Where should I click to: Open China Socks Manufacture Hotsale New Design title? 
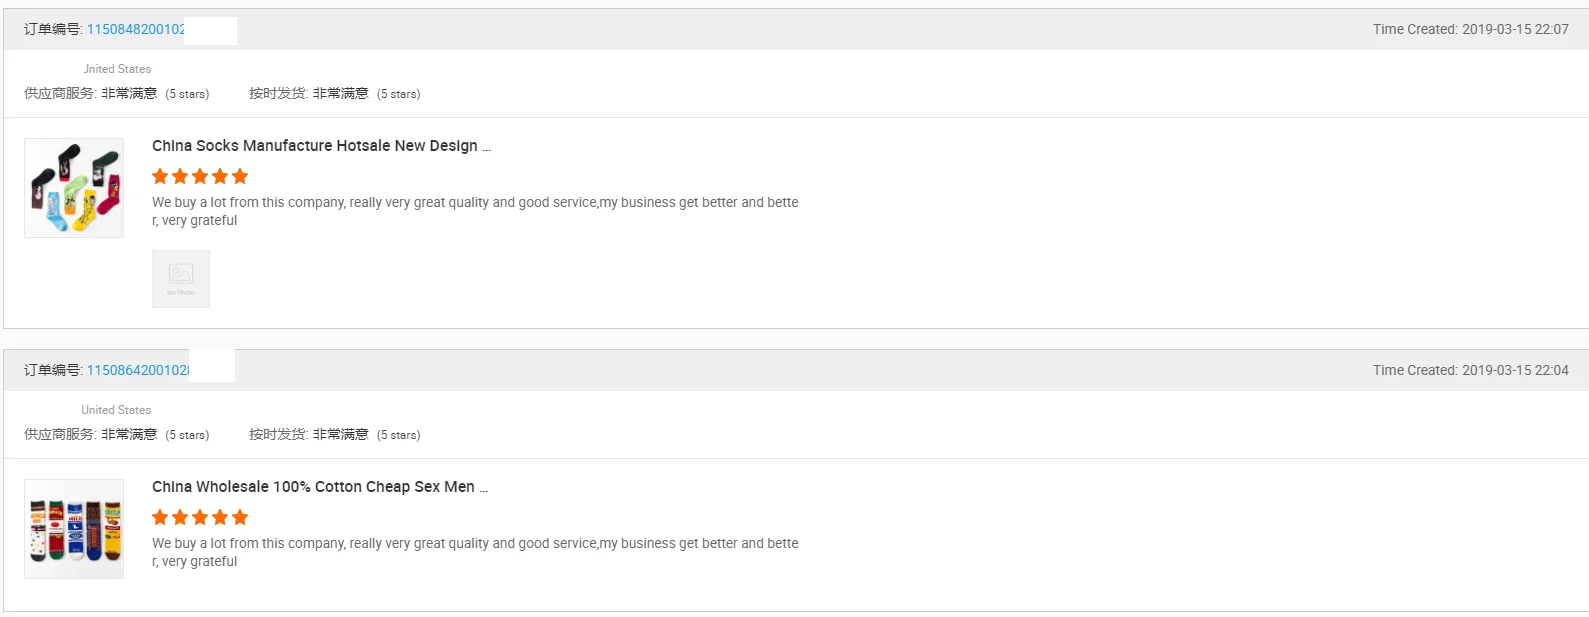pyautogui.click(x=315, y=146)
